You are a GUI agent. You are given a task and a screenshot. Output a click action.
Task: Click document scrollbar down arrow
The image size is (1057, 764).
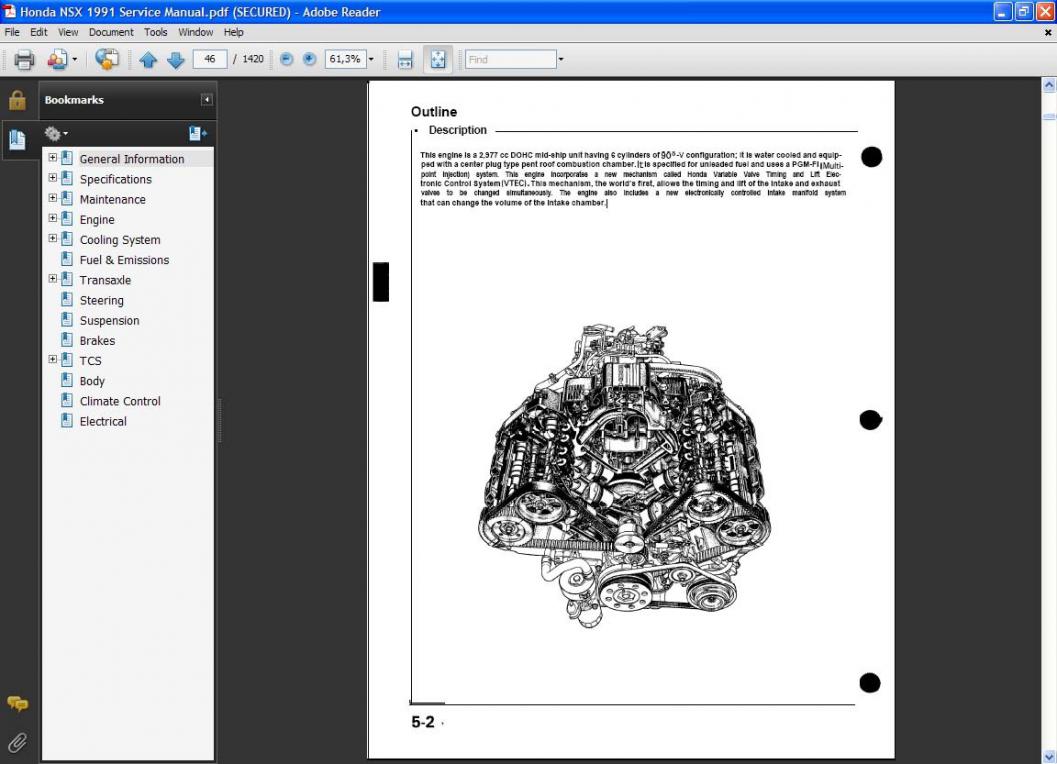1049,757
